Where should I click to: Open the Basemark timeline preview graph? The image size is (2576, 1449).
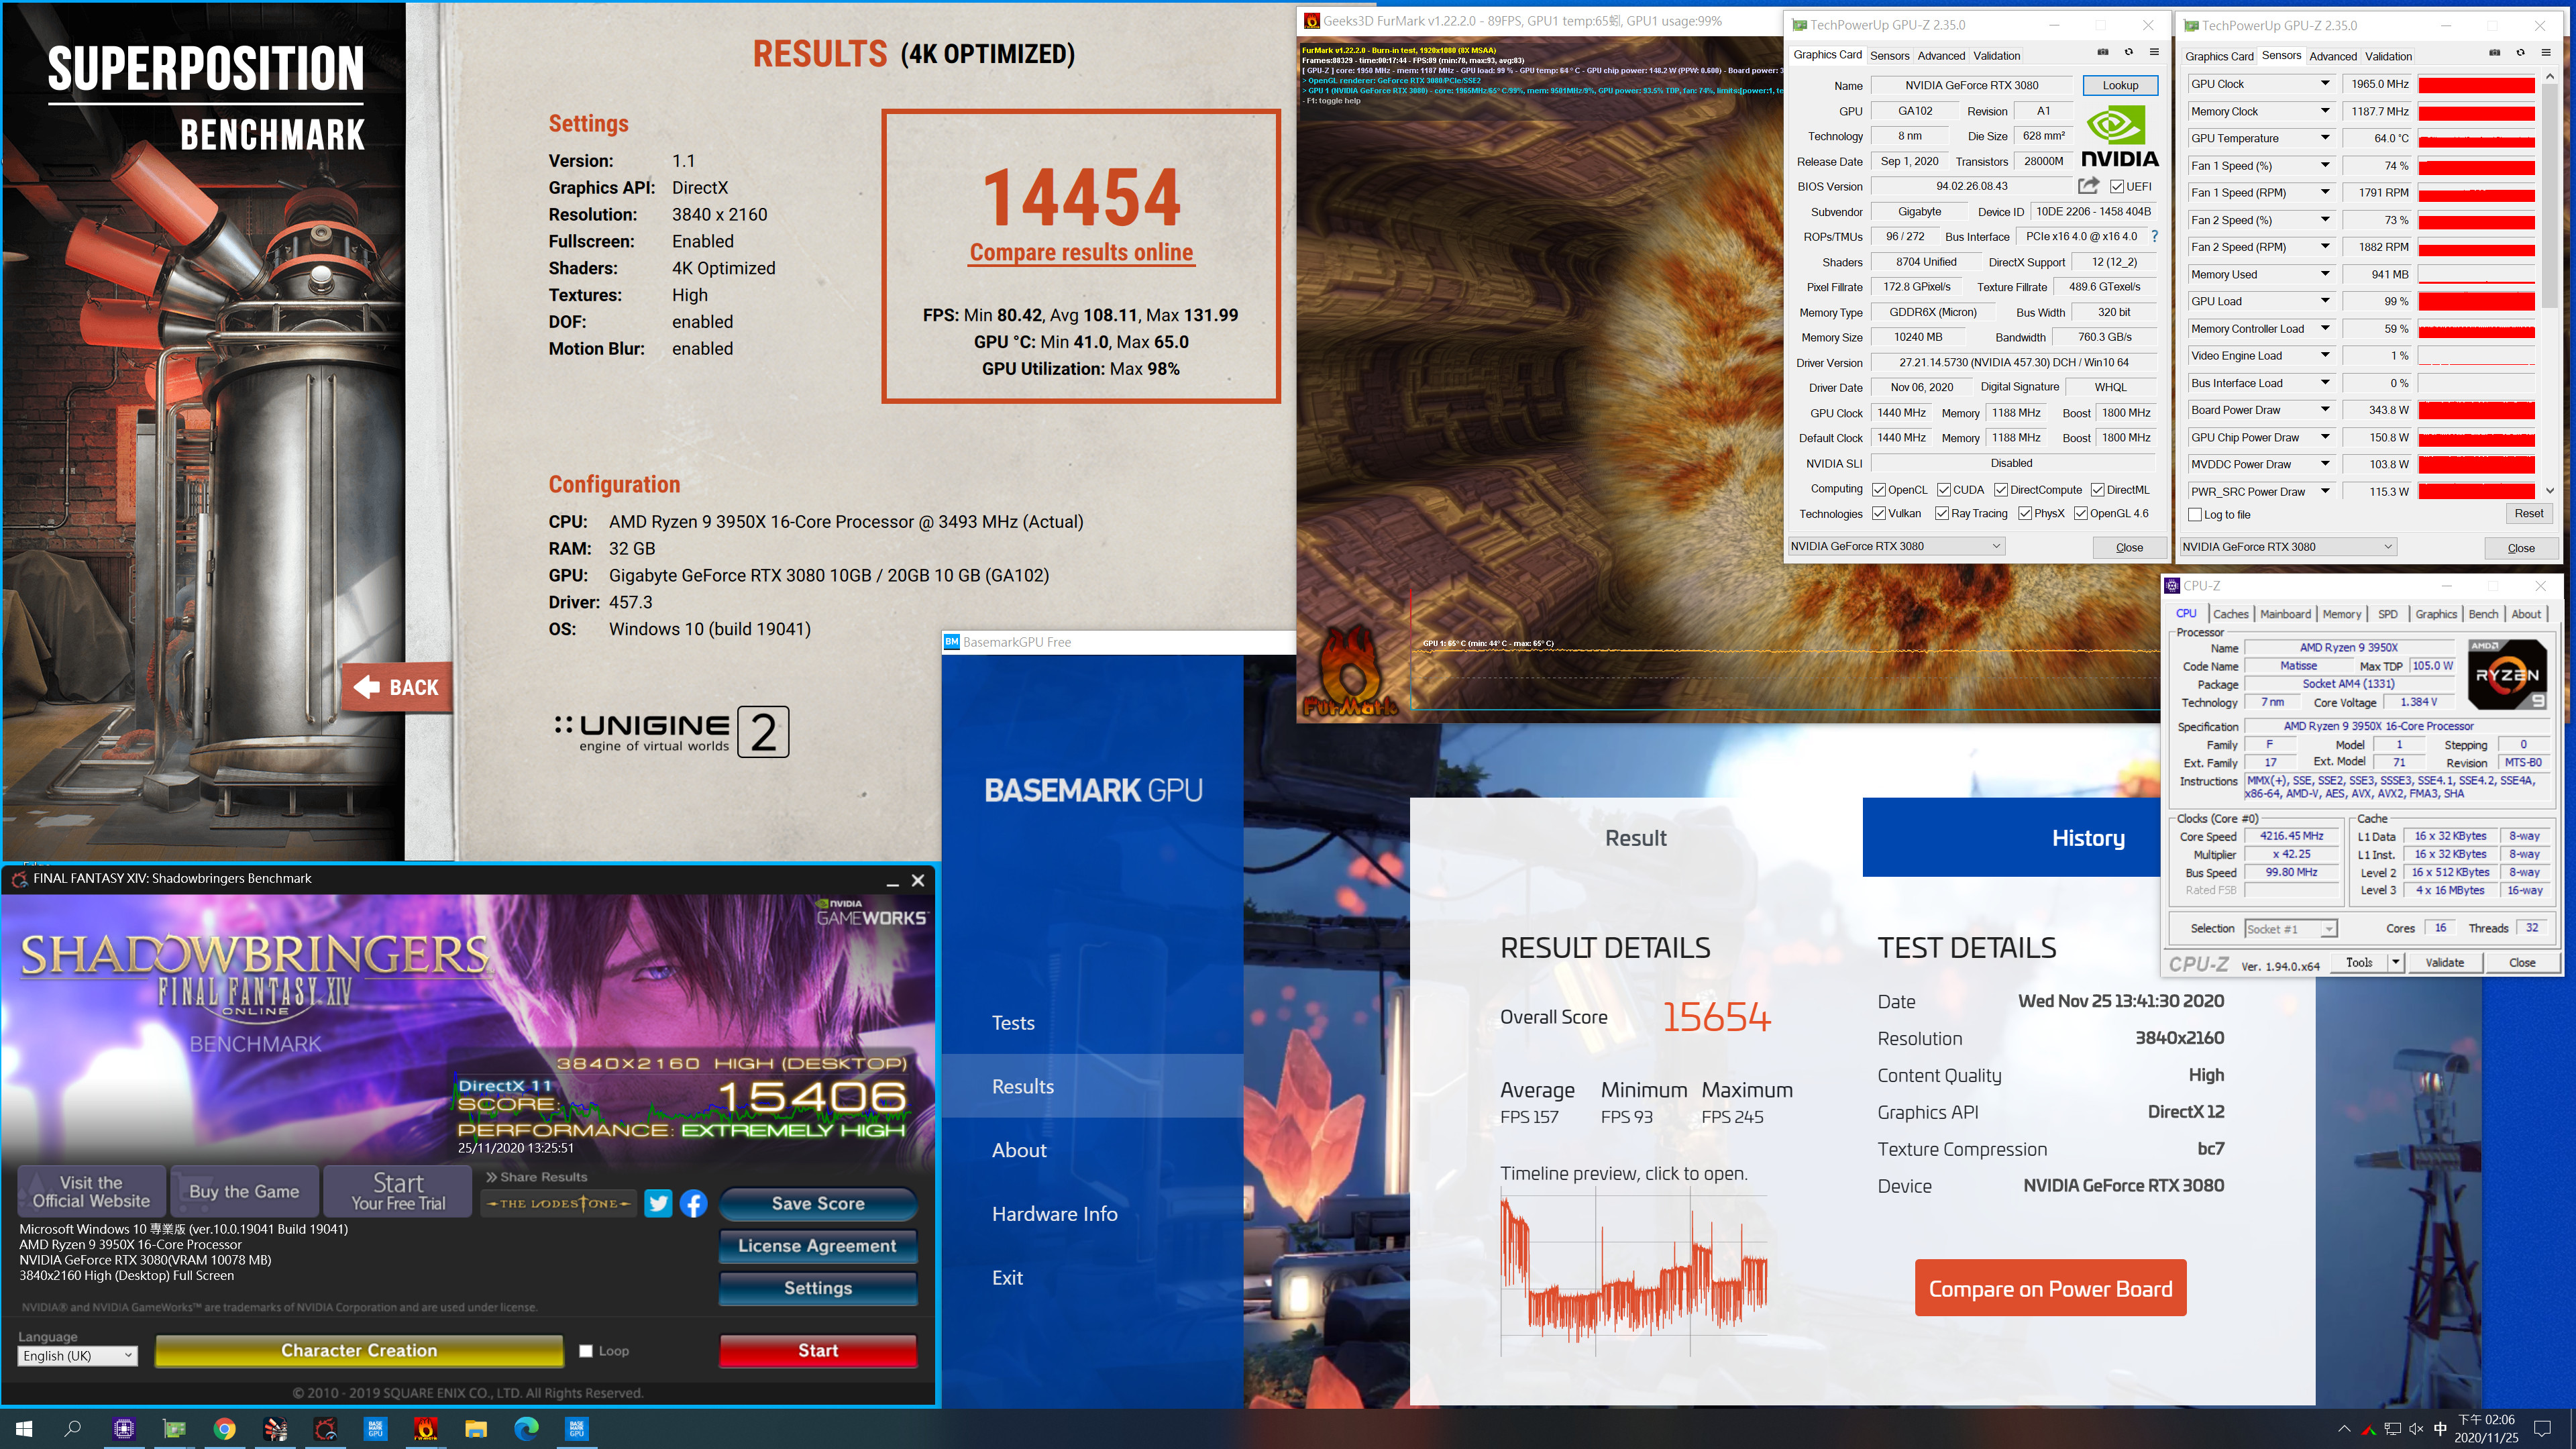click(x=1634, y=1273)
